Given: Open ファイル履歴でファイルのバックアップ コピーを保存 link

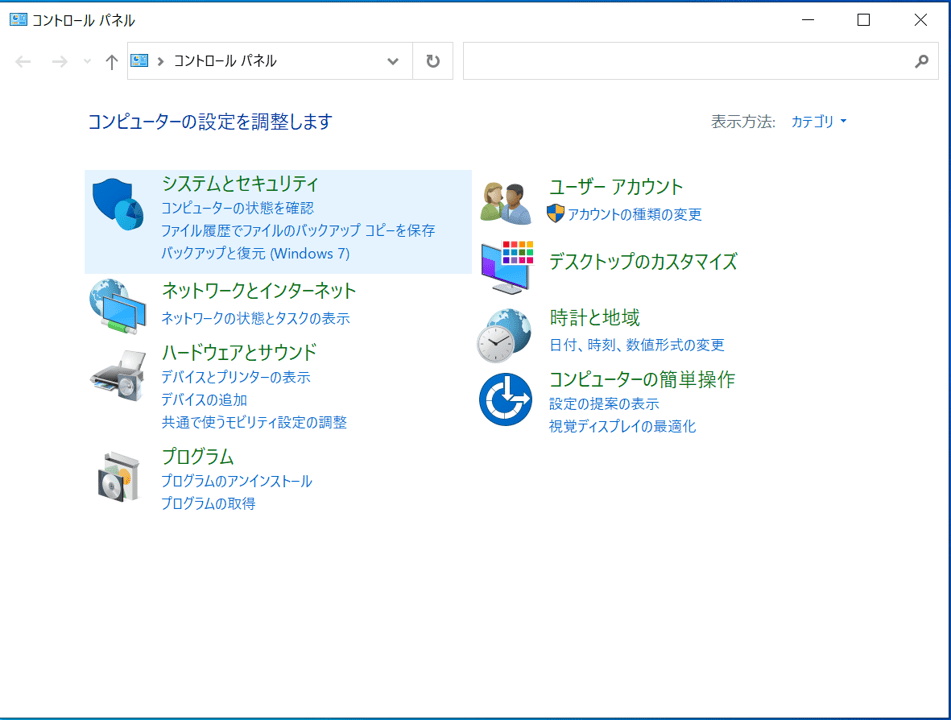Looking at the screenshot, I should (x=298, y=230).
